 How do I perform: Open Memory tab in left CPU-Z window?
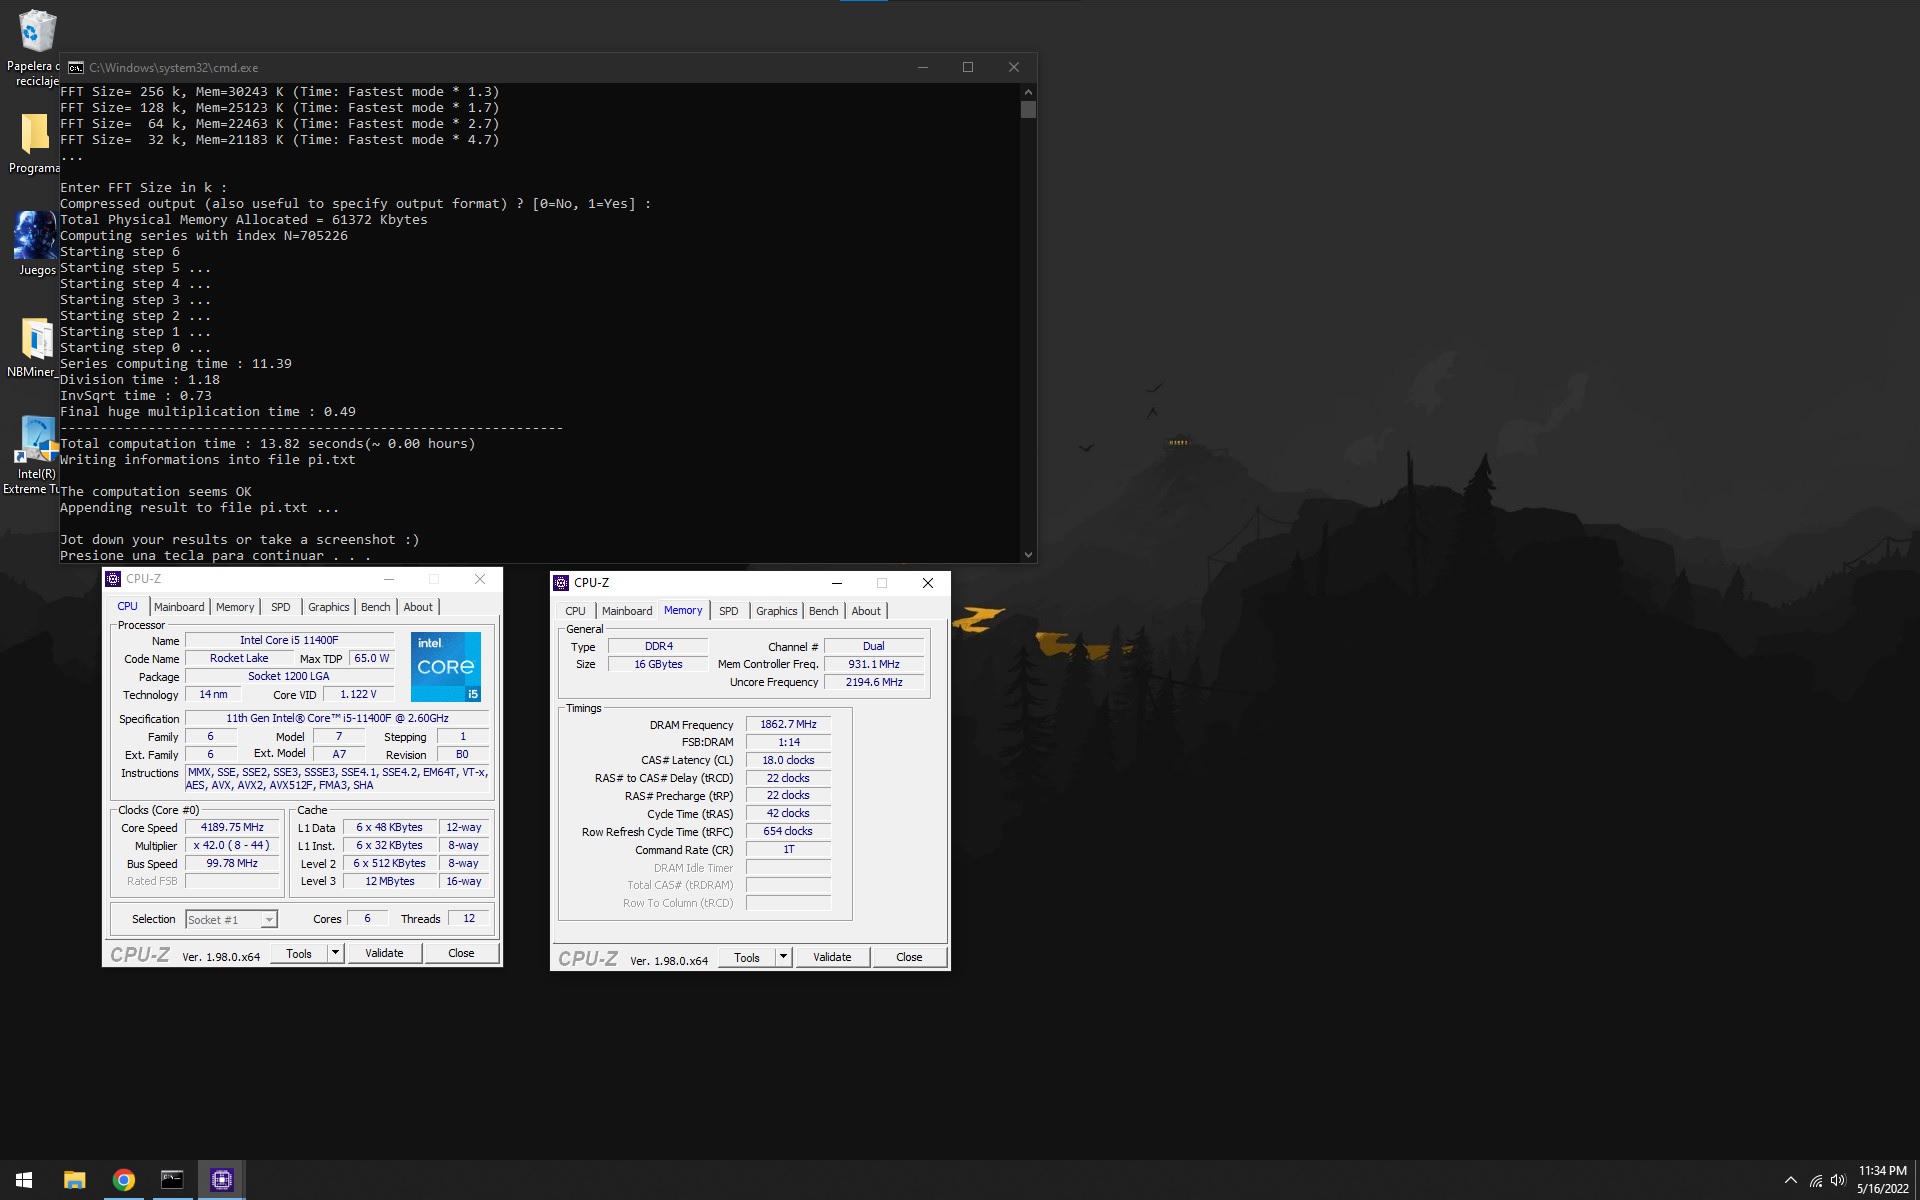[x=235, y=607]
